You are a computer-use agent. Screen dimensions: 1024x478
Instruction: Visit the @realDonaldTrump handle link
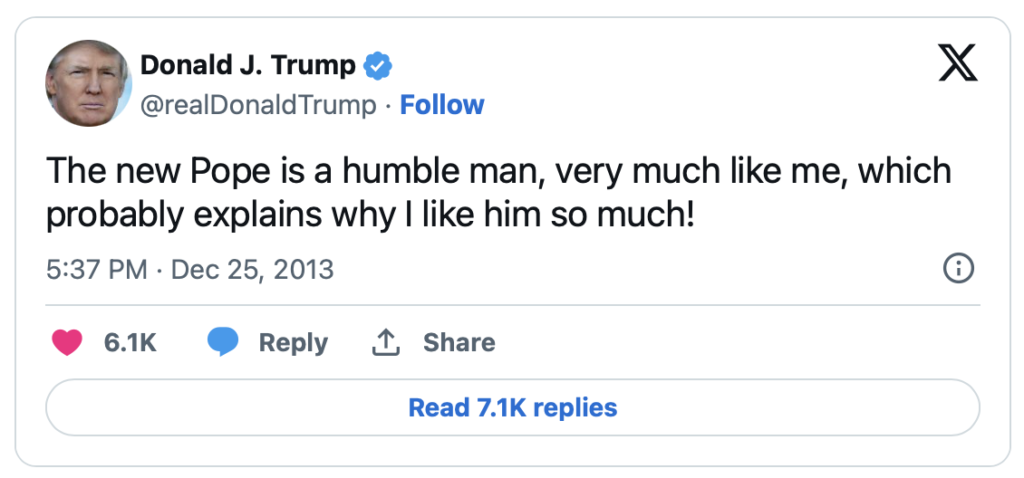258,105
